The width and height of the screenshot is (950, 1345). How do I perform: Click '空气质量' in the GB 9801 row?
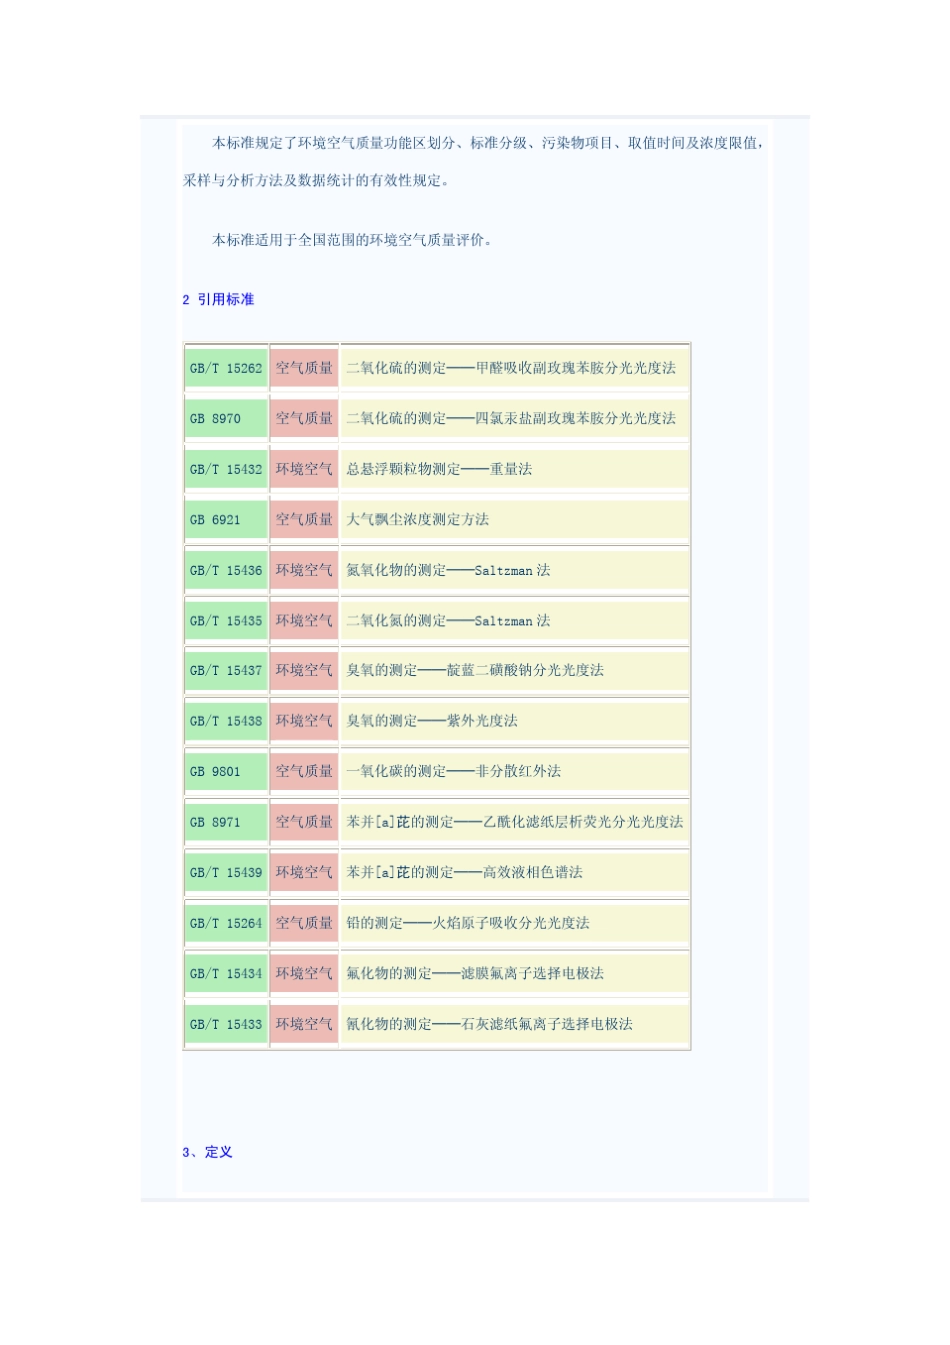tap(304, 772)
